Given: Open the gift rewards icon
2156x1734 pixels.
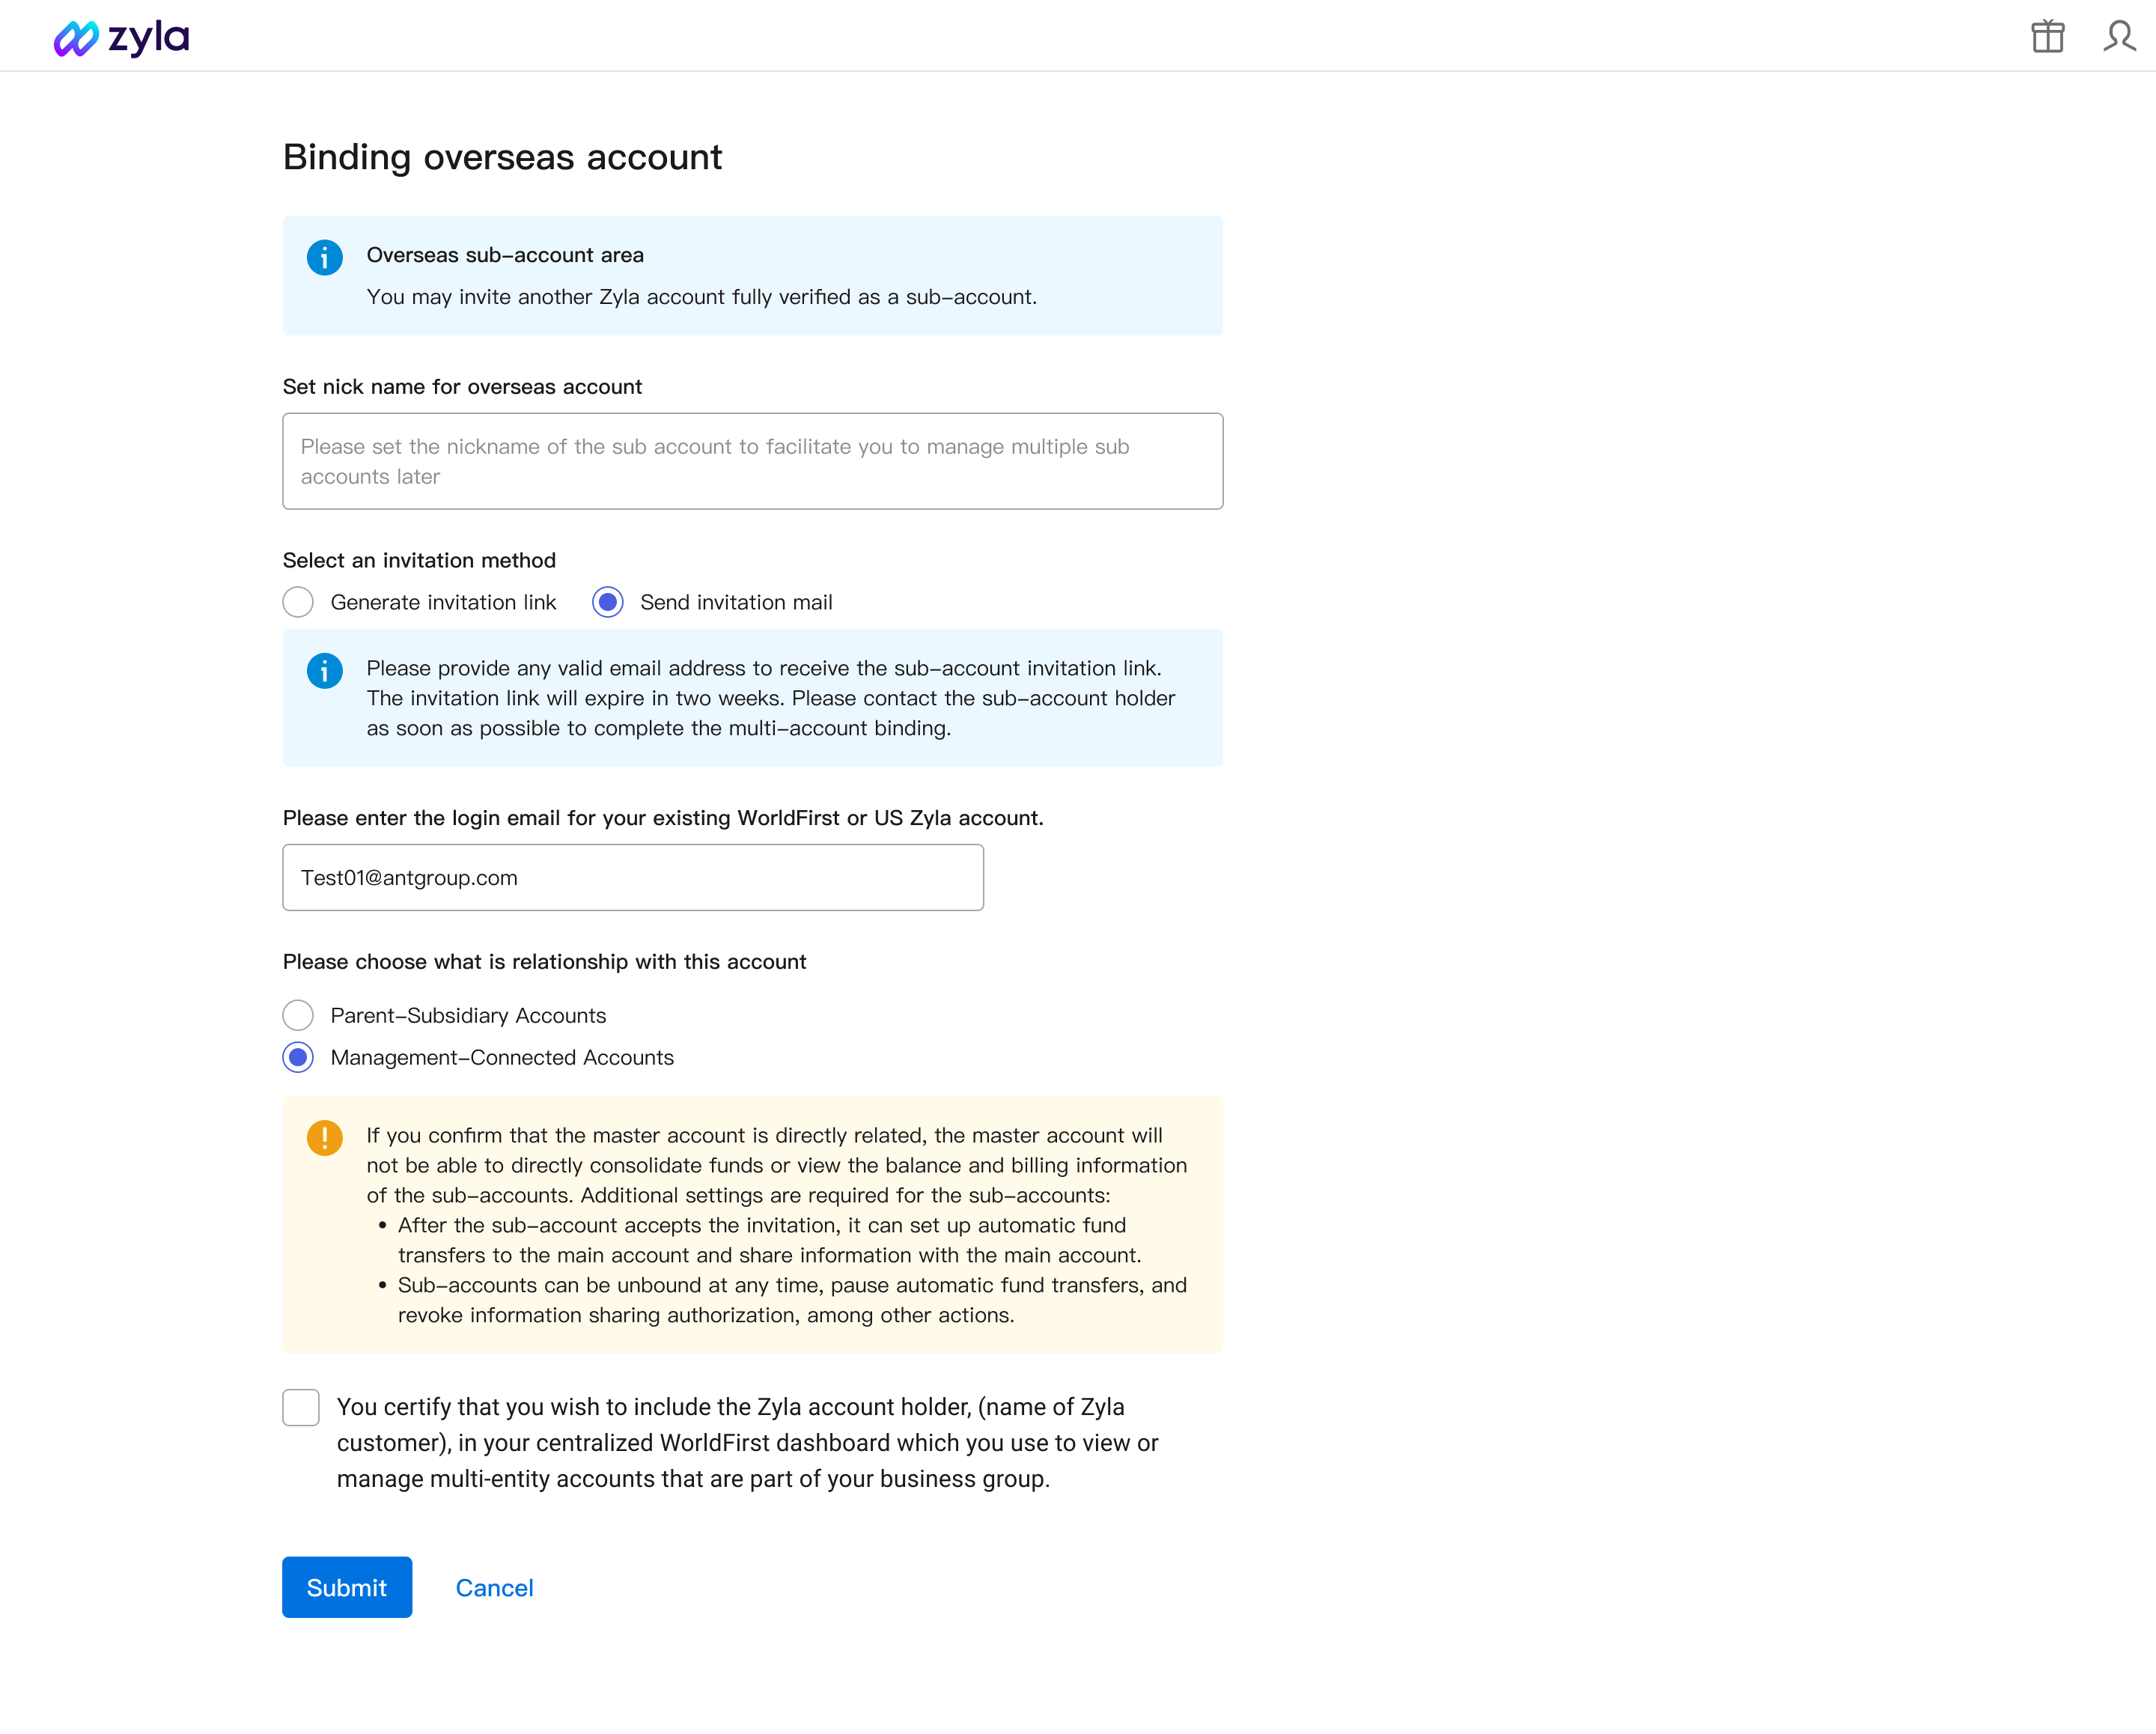Looking at the screenshot, I should (2047, 36).
